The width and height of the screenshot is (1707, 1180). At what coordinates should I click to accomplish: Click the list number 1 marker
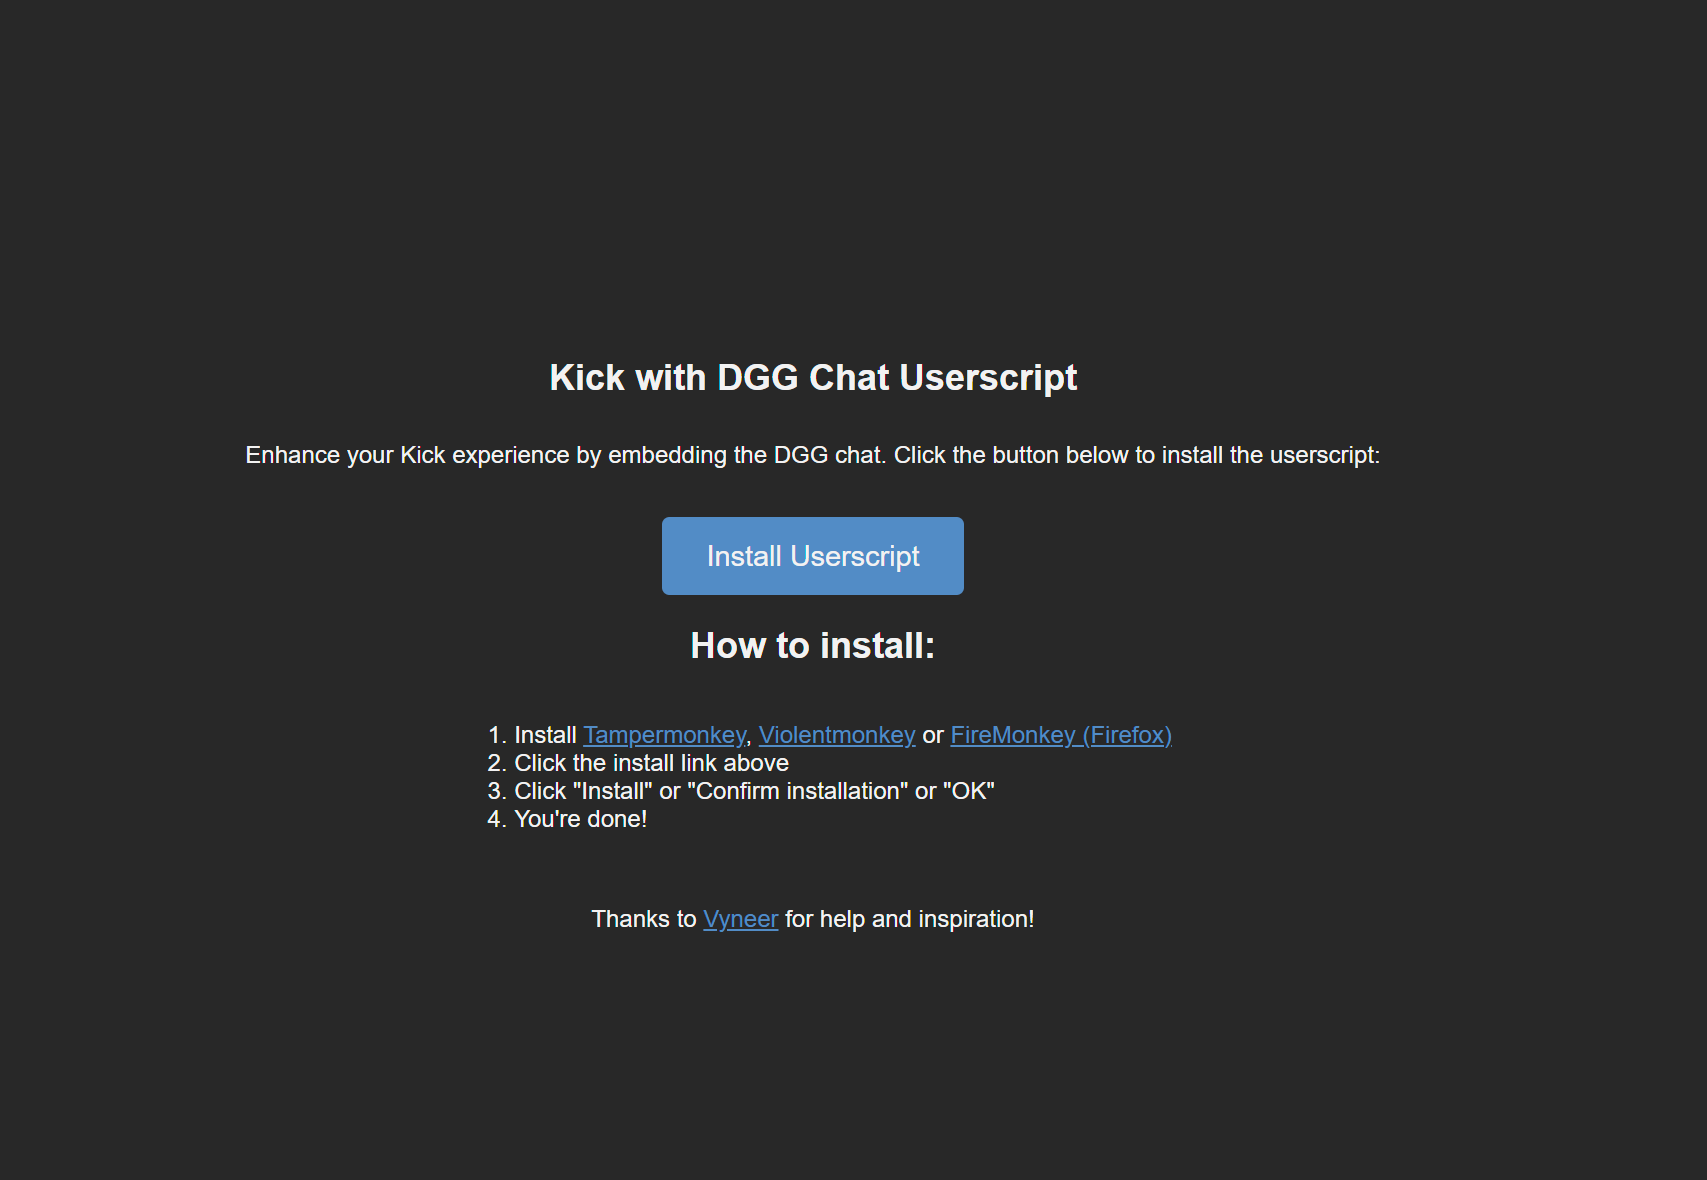click(x=496, y=735)
